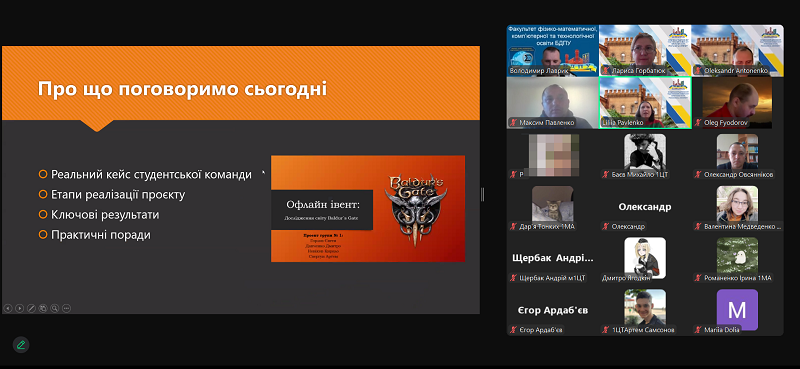Click Дар'я Тонких cat avatar tile
This screenshot has width=800, height=369.
pyautogui.click(x=553, y=207)
